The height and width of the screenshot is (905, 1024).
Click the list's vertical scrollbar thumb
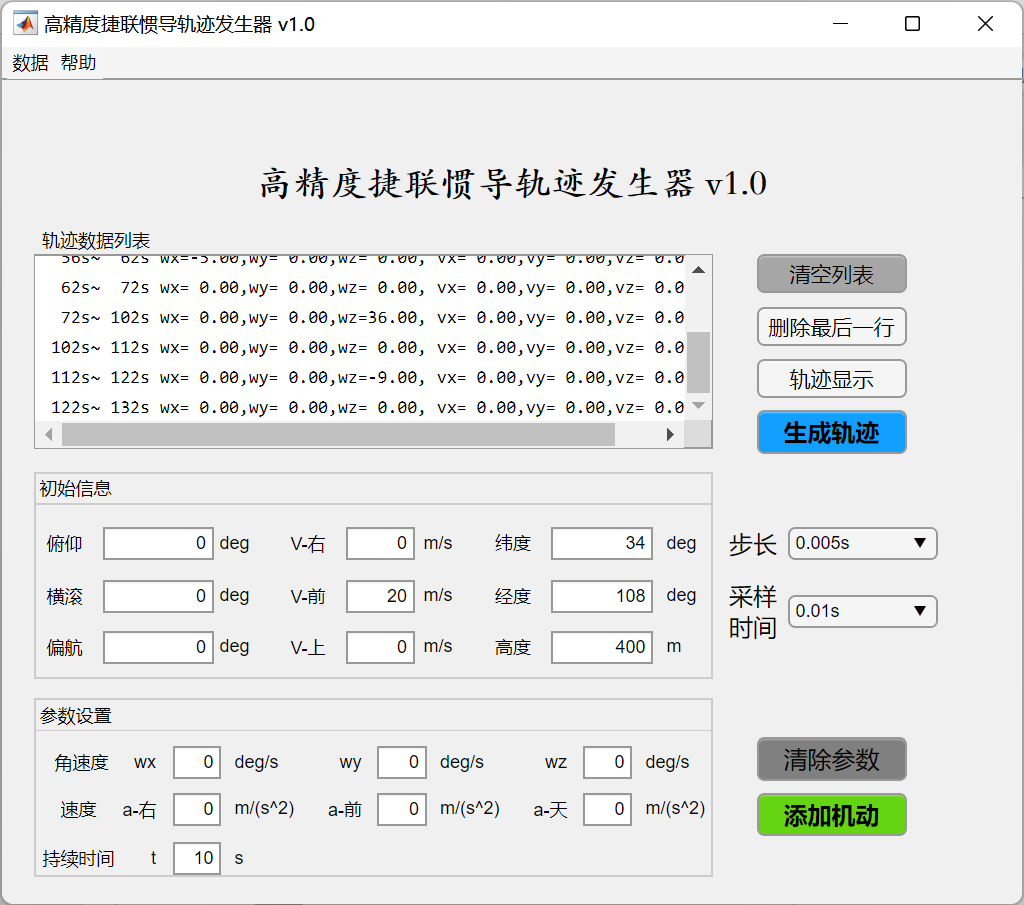(698, 362)
